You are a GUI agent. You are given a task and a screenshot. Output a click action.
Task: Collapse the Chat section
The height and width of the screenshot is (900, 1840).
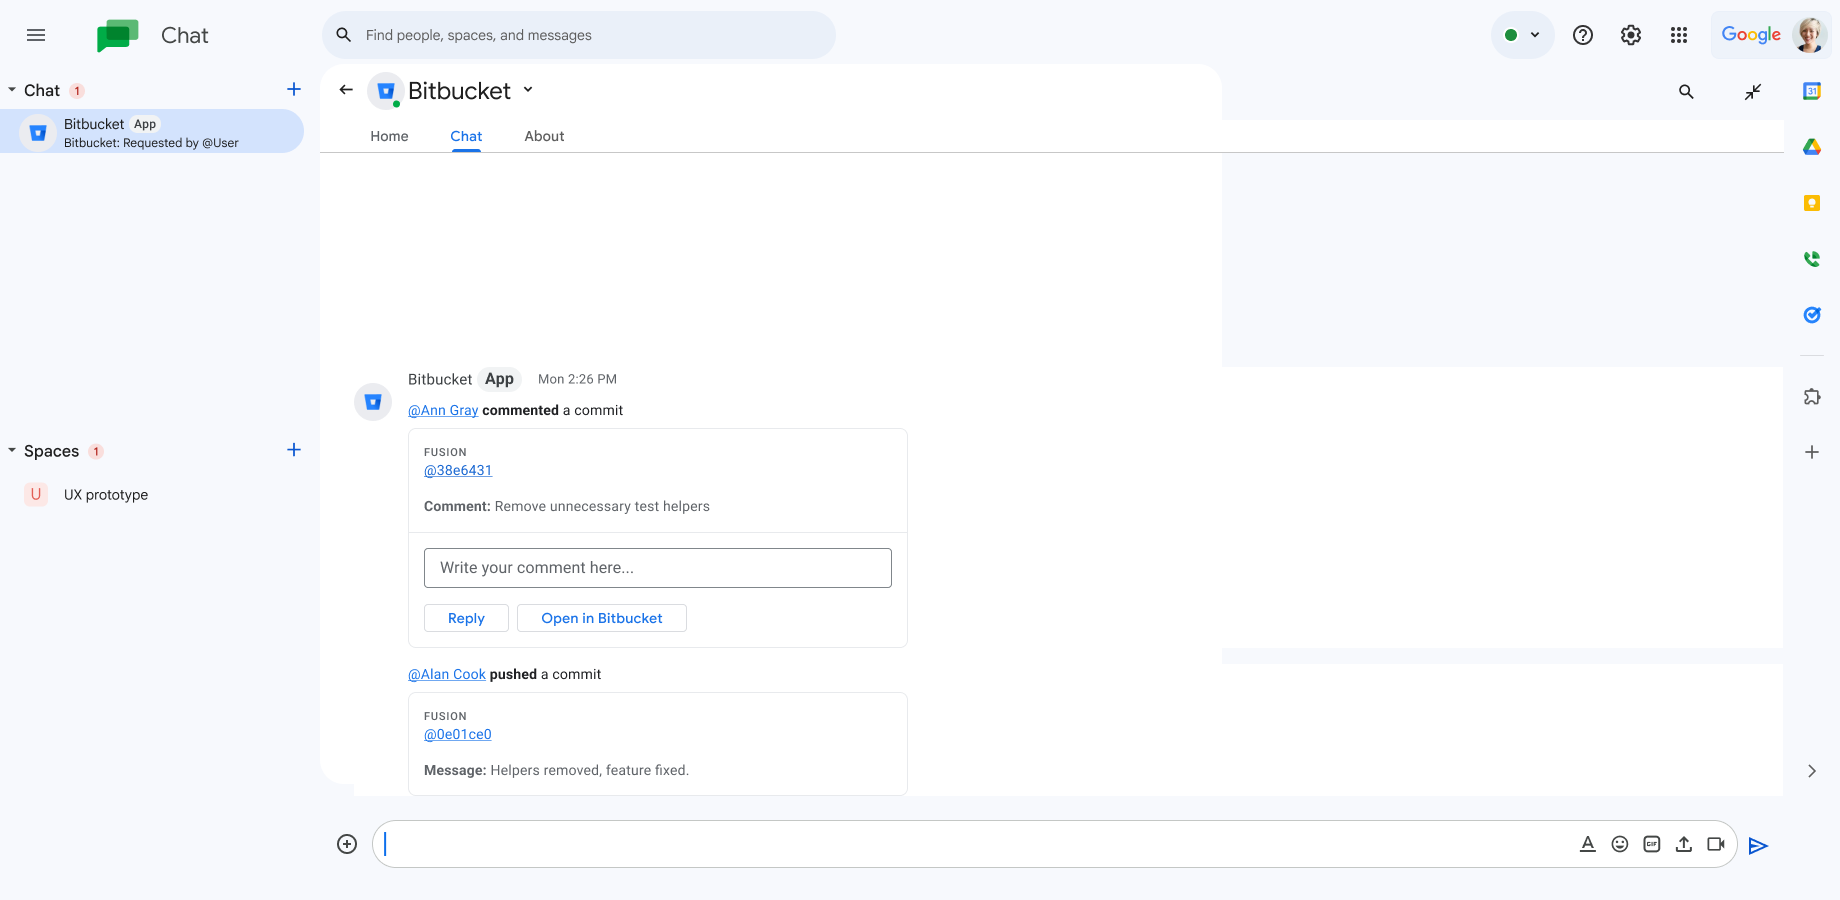pos(12,90)
